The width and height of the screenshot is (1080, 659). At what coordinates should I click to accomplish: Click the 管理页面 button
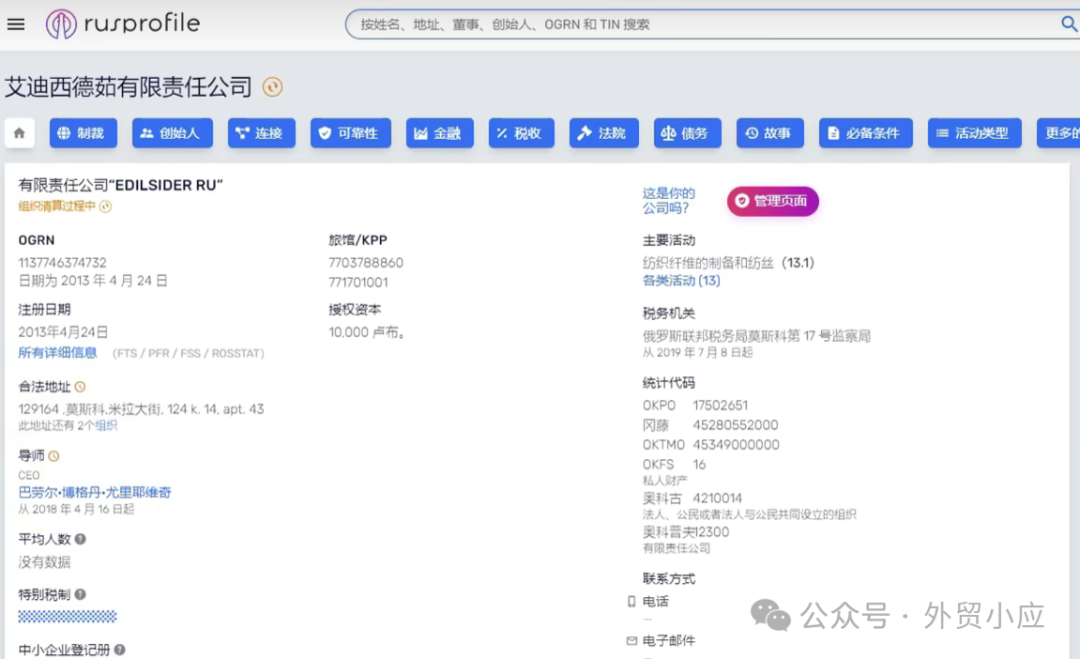(x=773, y=201)
